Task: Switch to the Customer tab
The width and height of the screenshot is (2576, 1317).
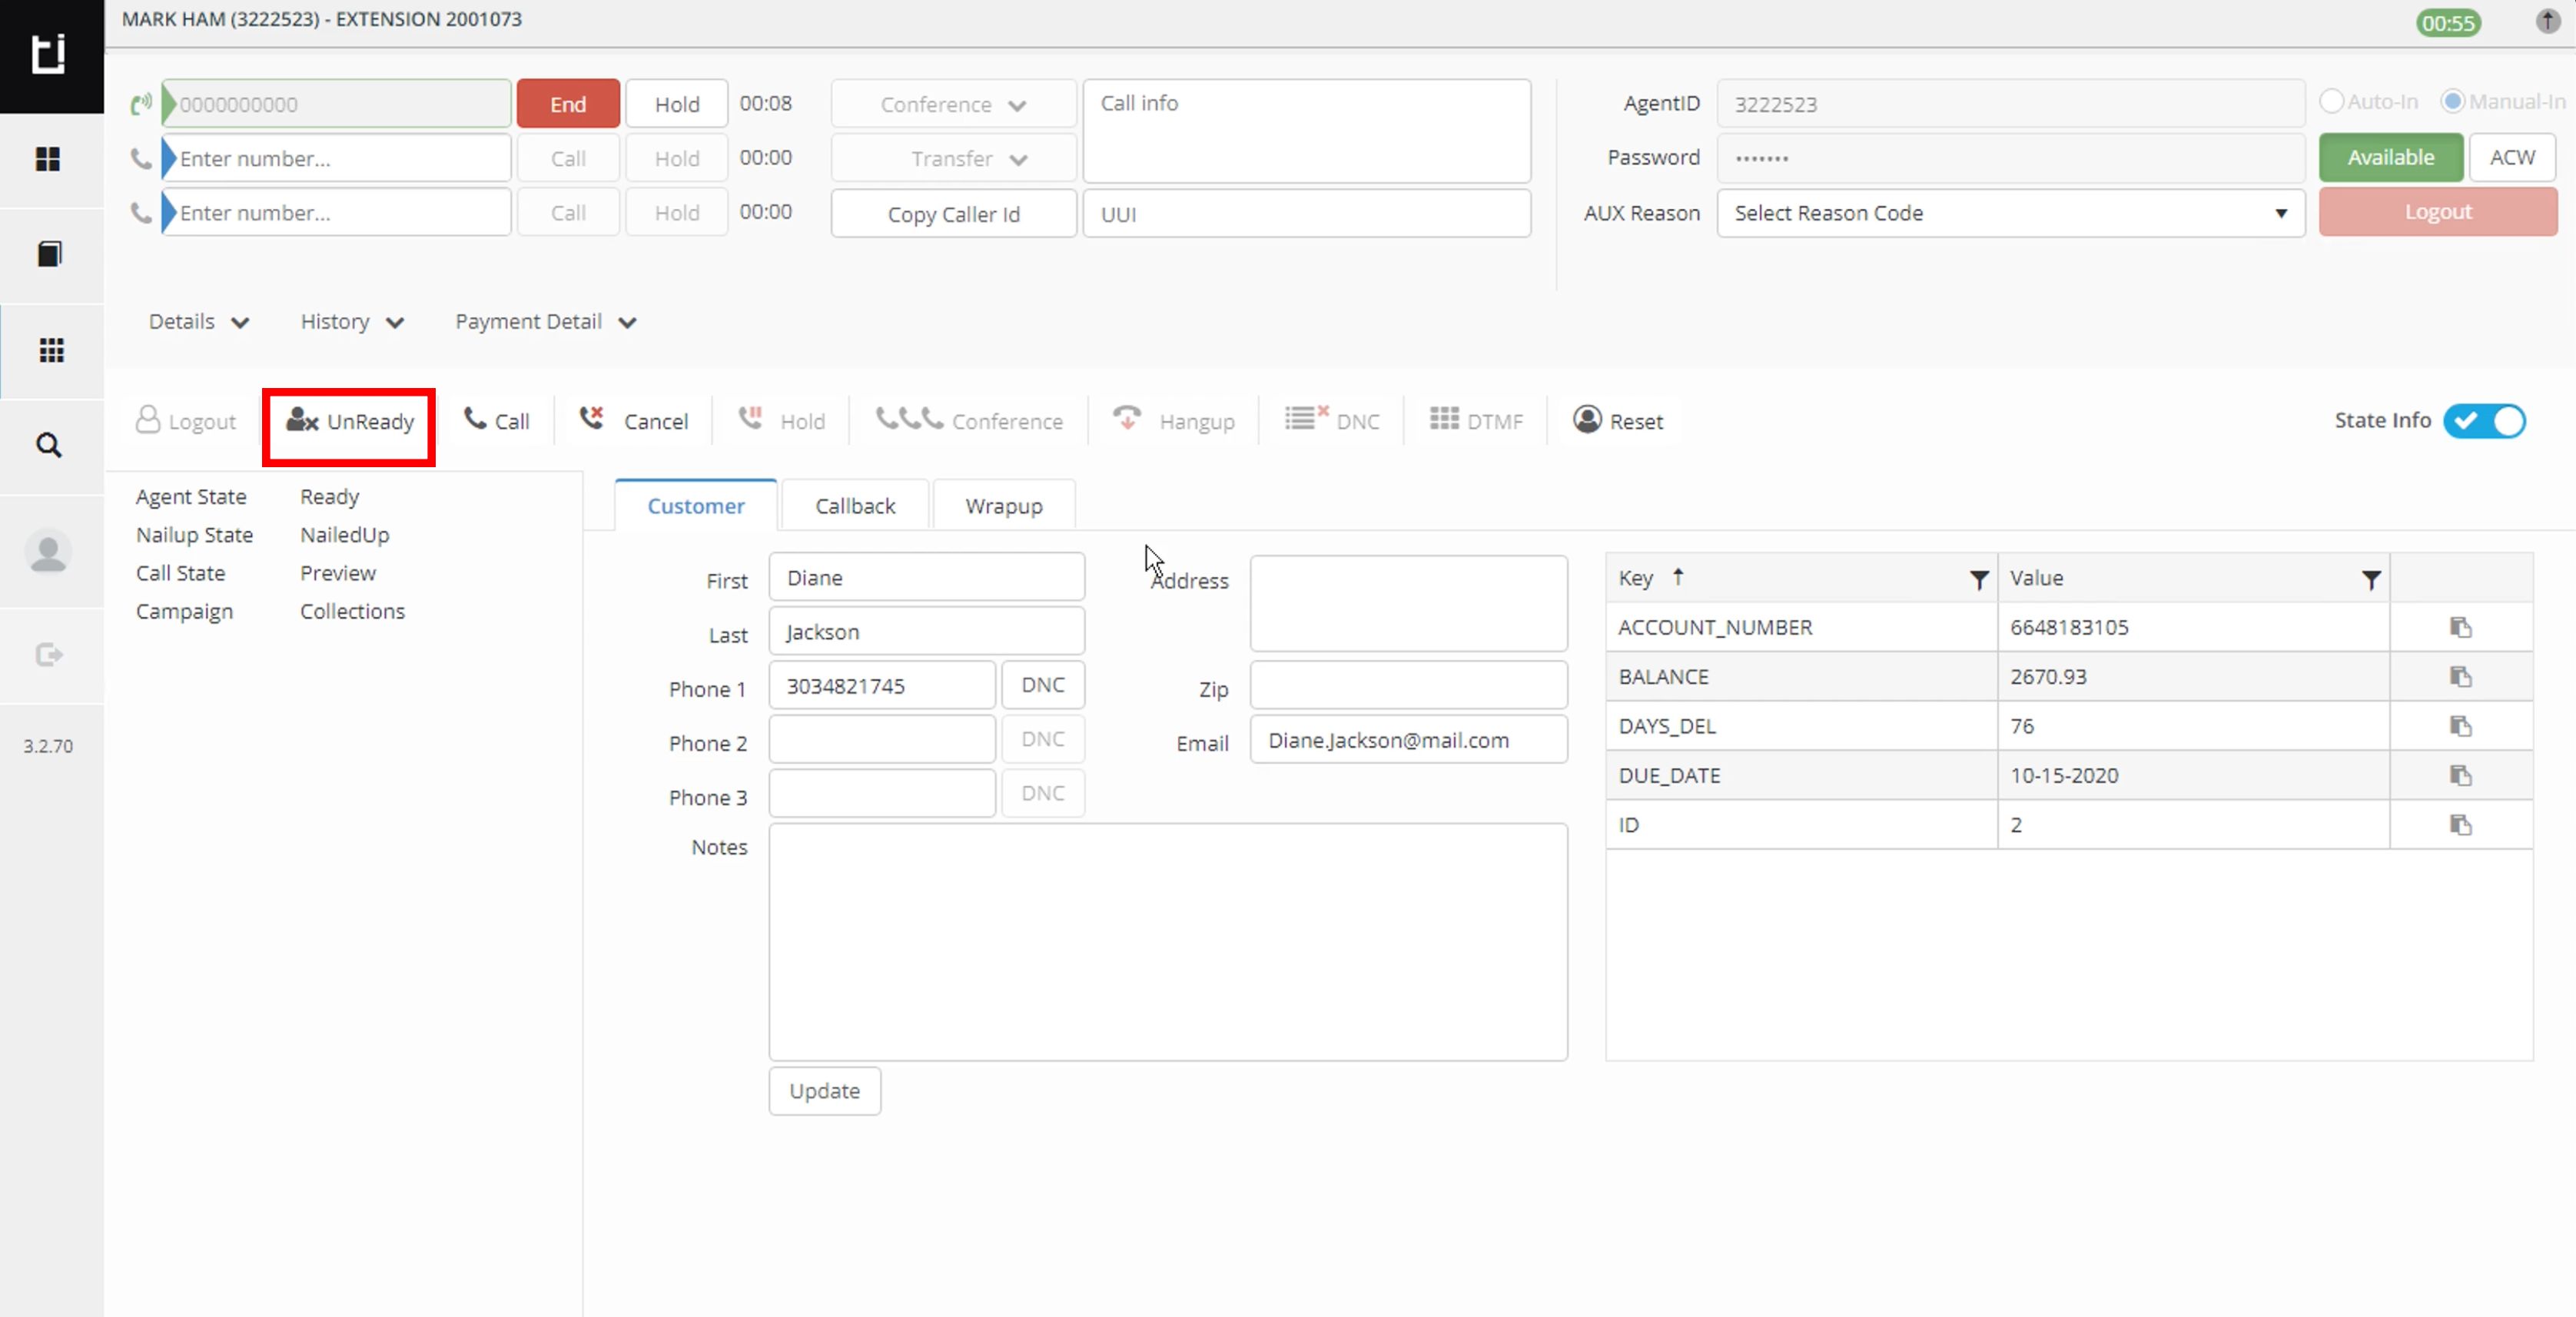Action: coord(695,506)
